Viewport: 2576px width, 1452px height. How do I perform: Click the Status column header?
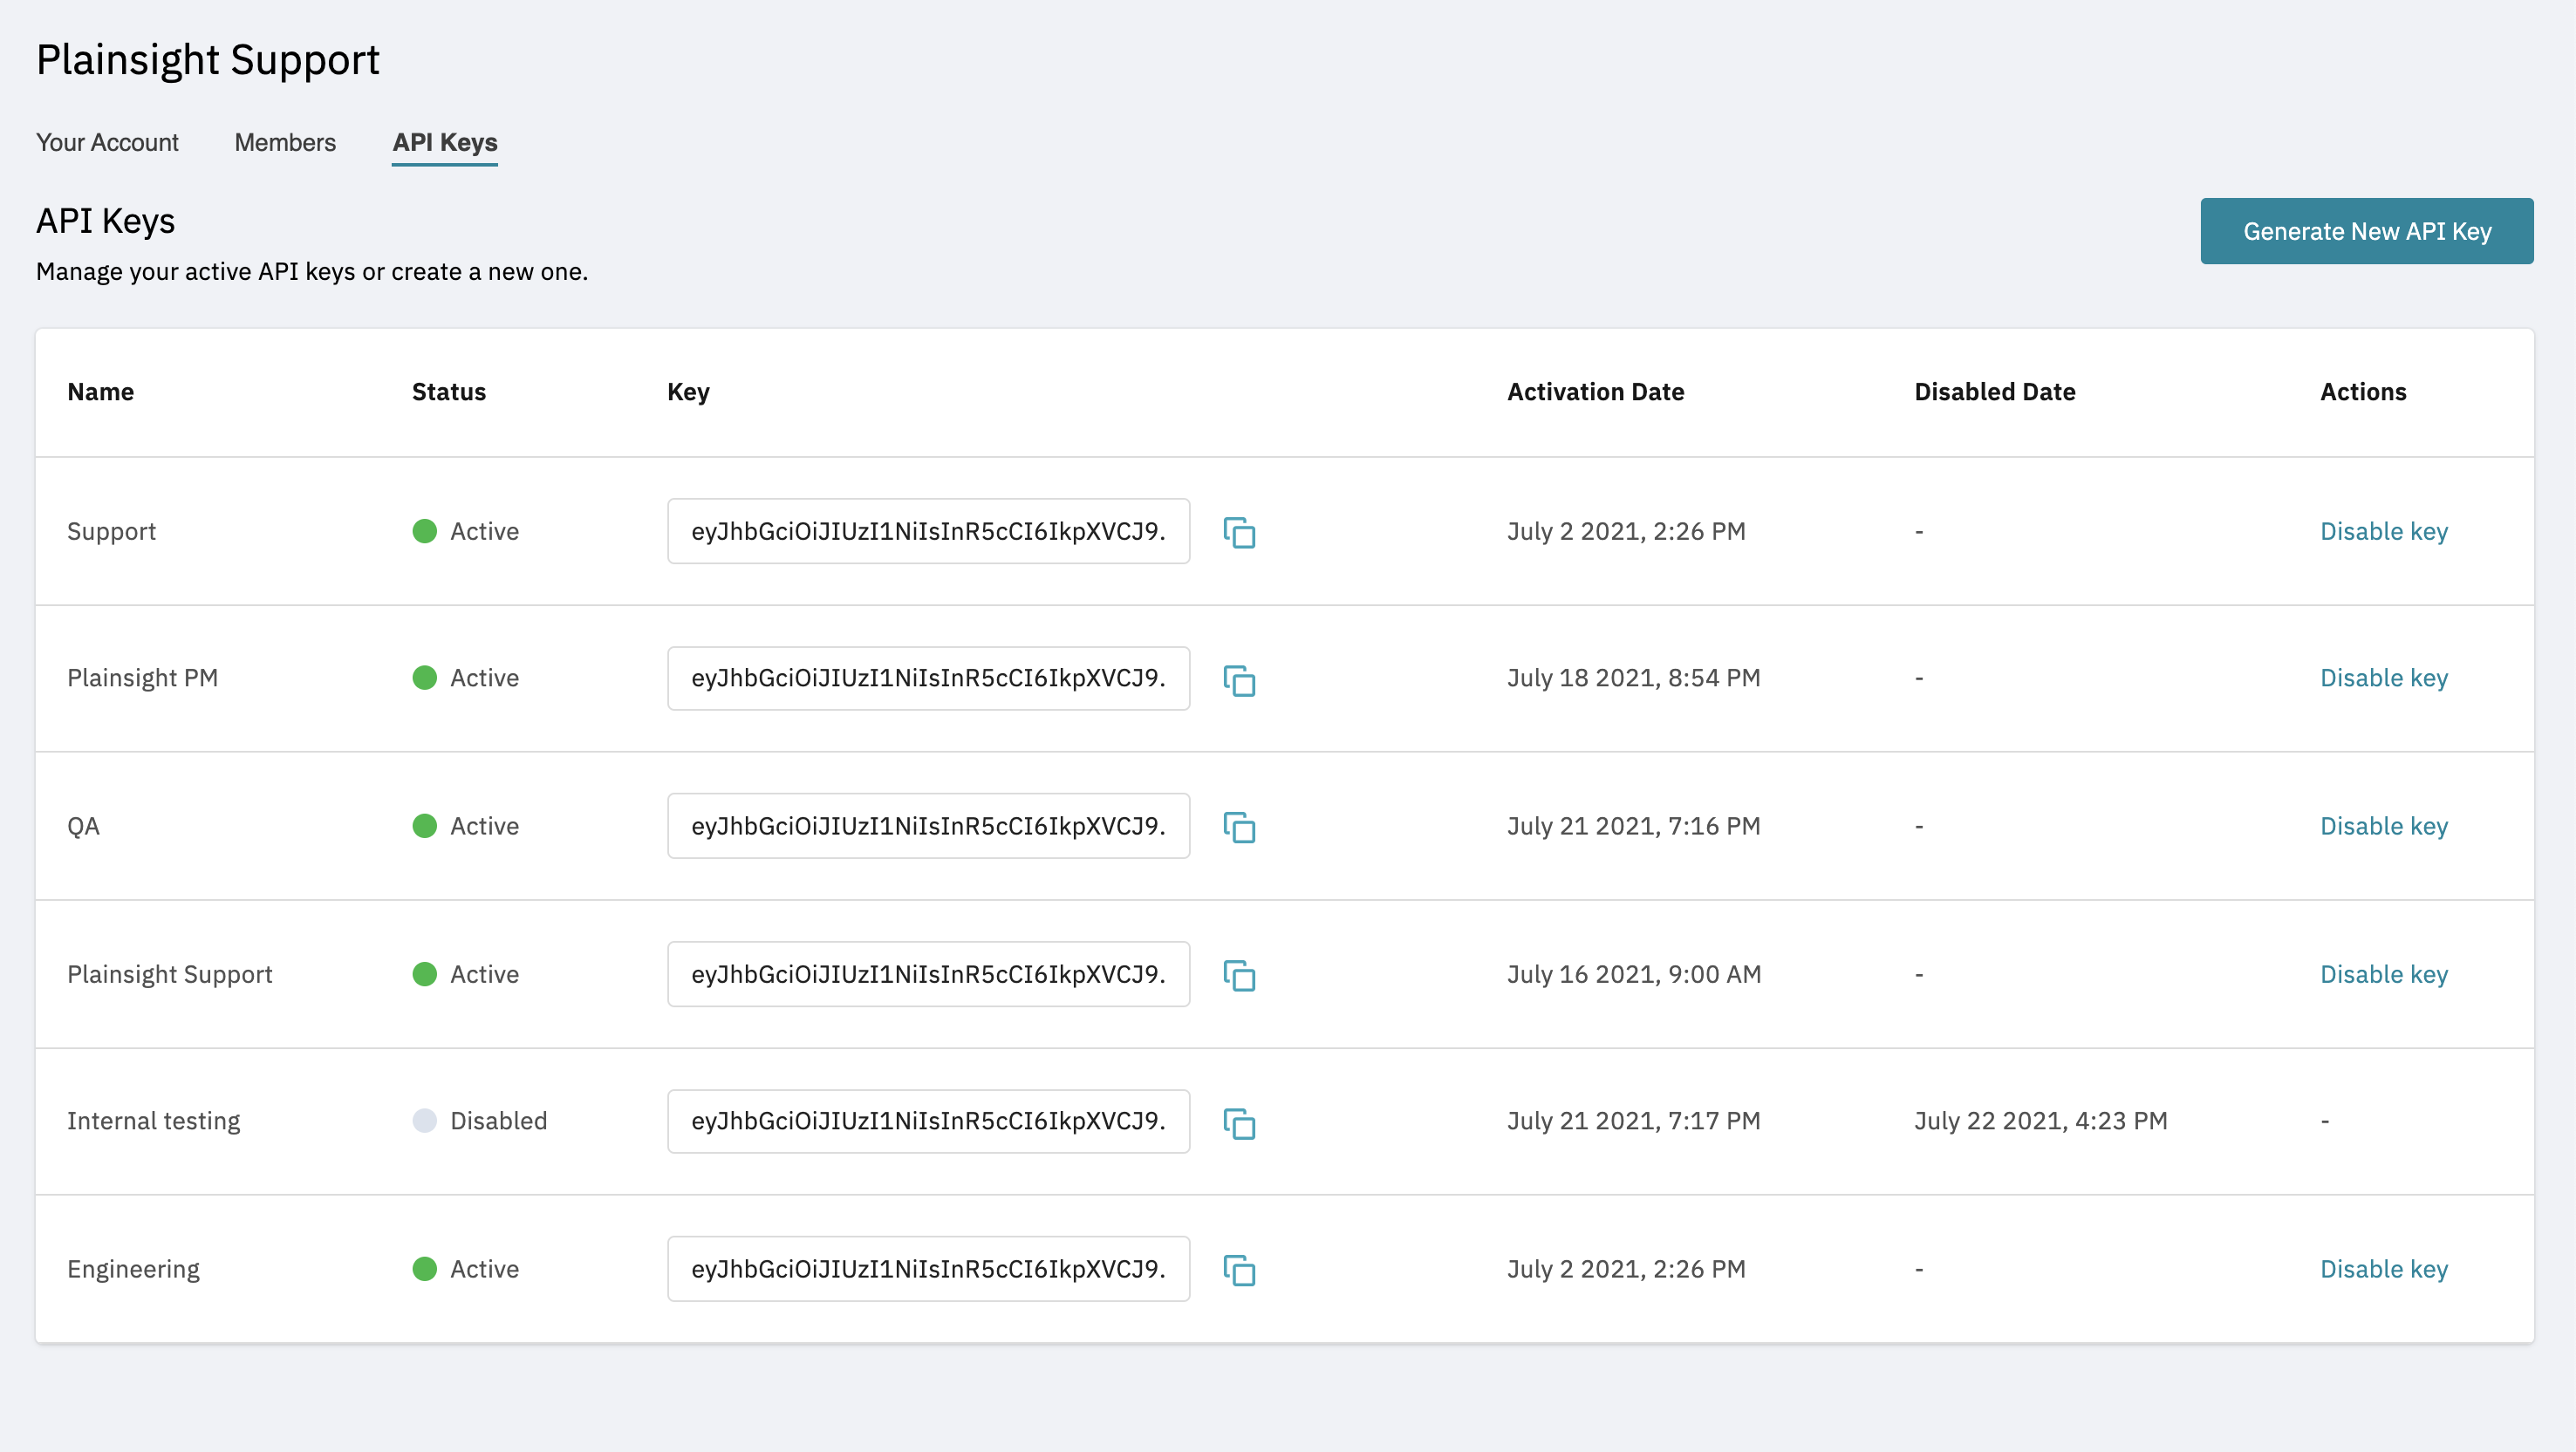click(449, 392)
